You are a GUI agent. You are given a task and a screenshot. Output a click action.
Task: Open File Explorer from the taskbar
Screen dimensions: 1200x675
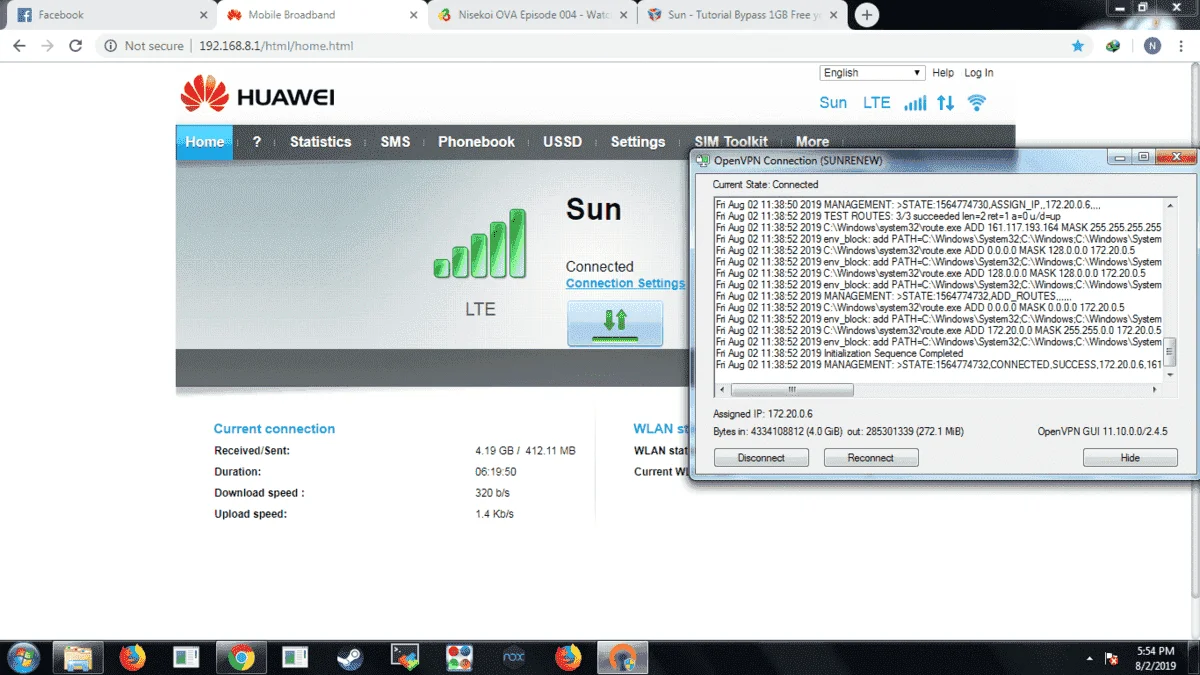78,657
